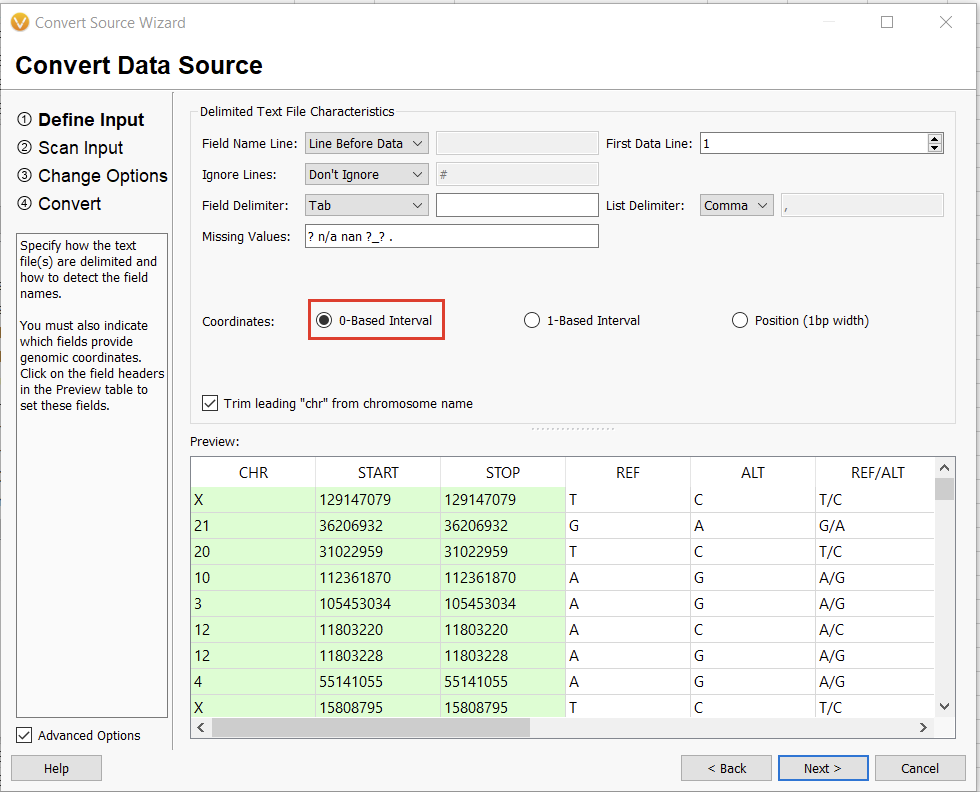Select the Position (1bp width) option

click(739, 319)
